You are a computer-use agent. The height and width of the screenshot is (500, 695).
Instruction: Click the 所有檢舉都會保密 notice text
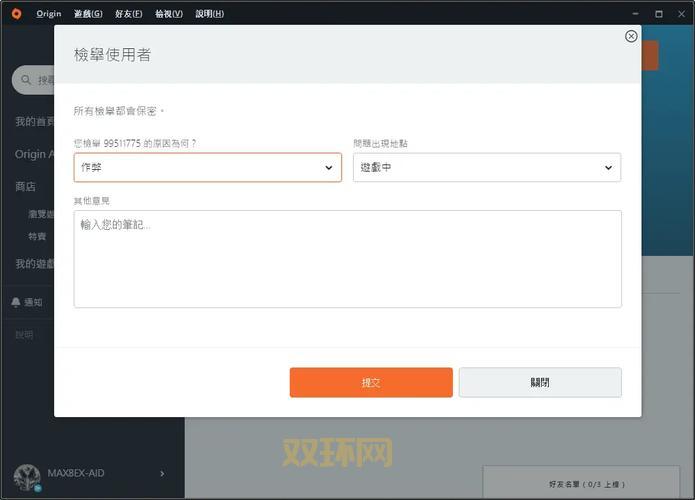(x=119, y=111)
